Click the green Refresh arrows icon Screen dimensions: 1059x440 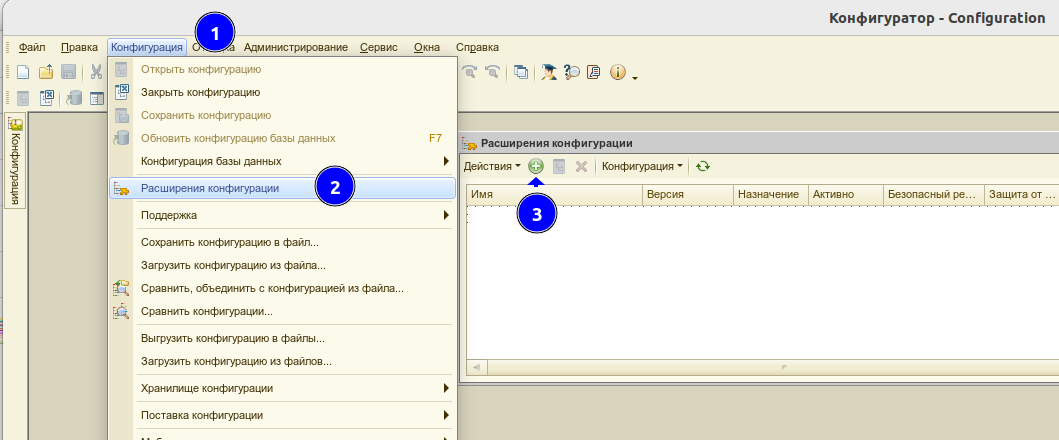point(703,166)
